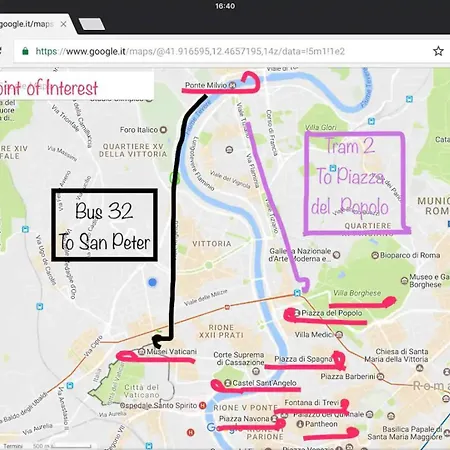Screen dimensions: 450x450
Task: Select Villa Medici map marker
Action: (339, 334)
